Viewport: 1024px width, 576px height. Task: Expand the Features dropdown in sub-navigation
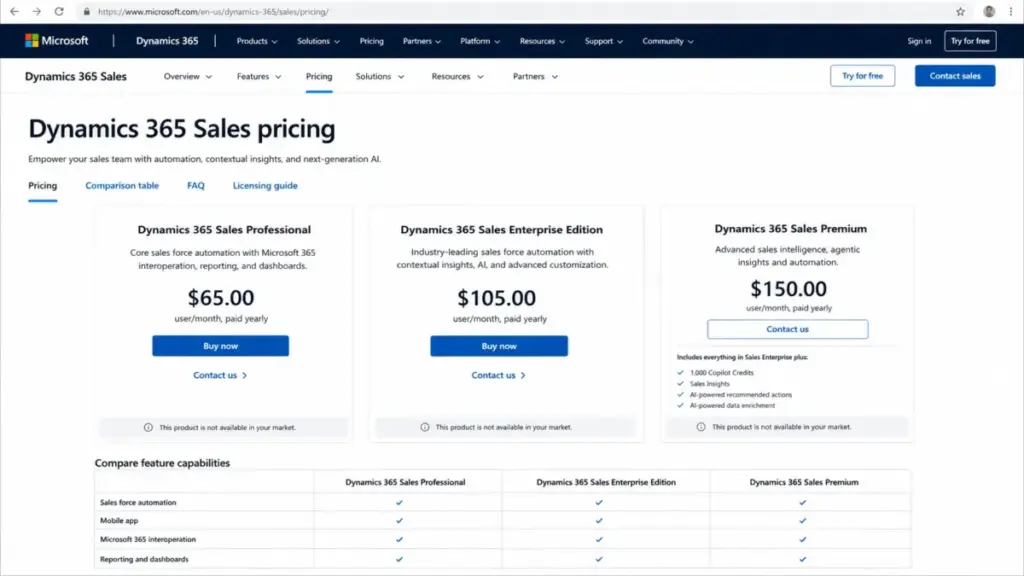point(259,76)
